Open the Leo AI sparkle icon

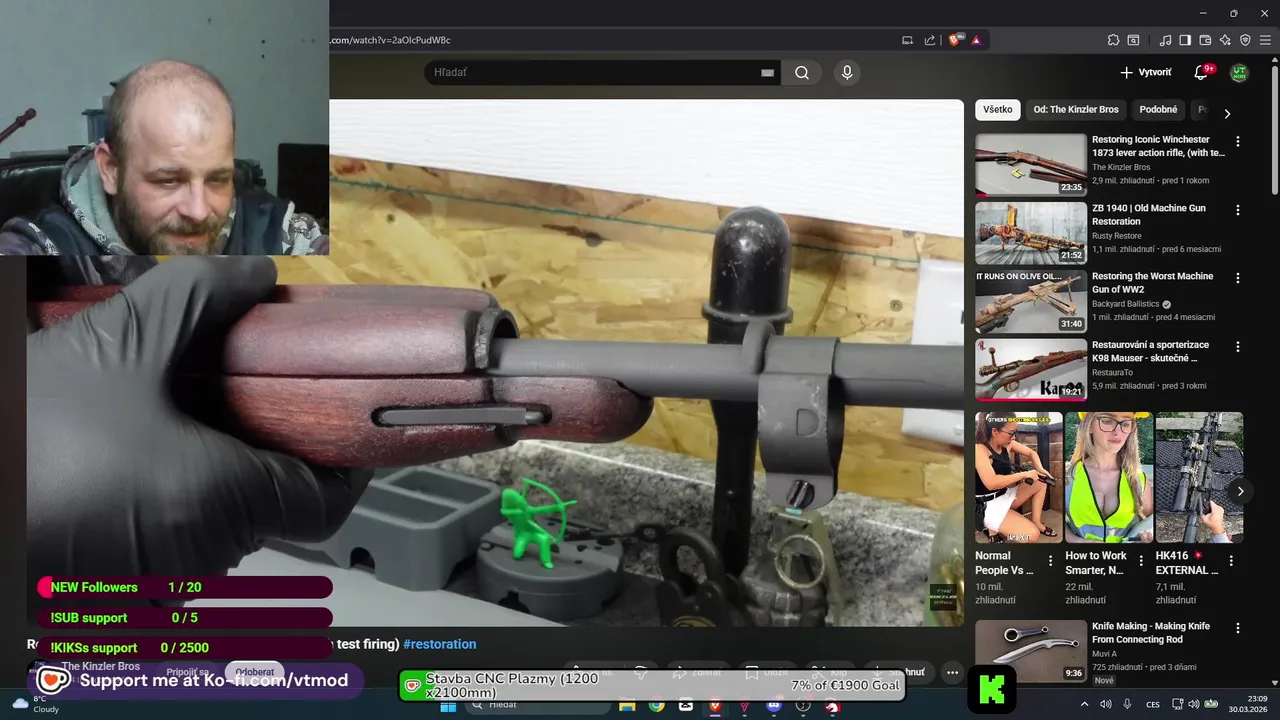click(1225, 40)
